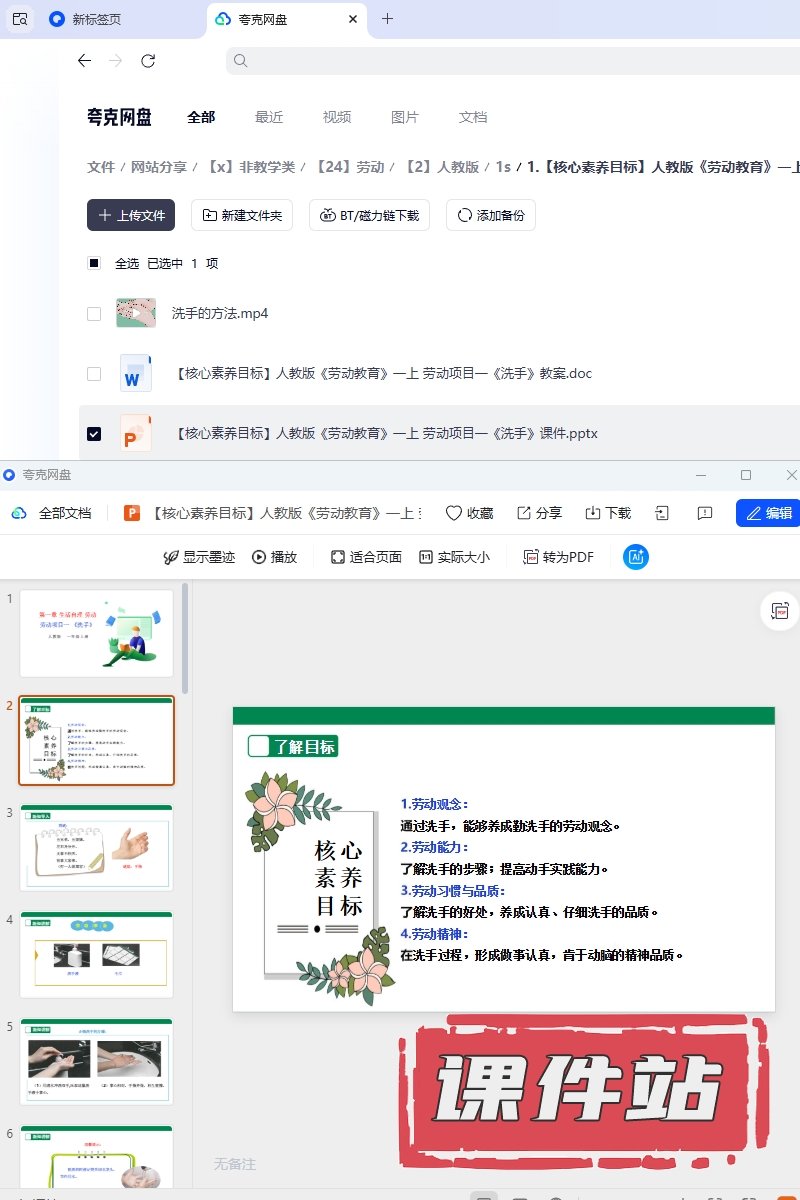Click the favorite heart icon (收藏)
The width and height of the screenshot is (800, 1200).
coord(454,513)
